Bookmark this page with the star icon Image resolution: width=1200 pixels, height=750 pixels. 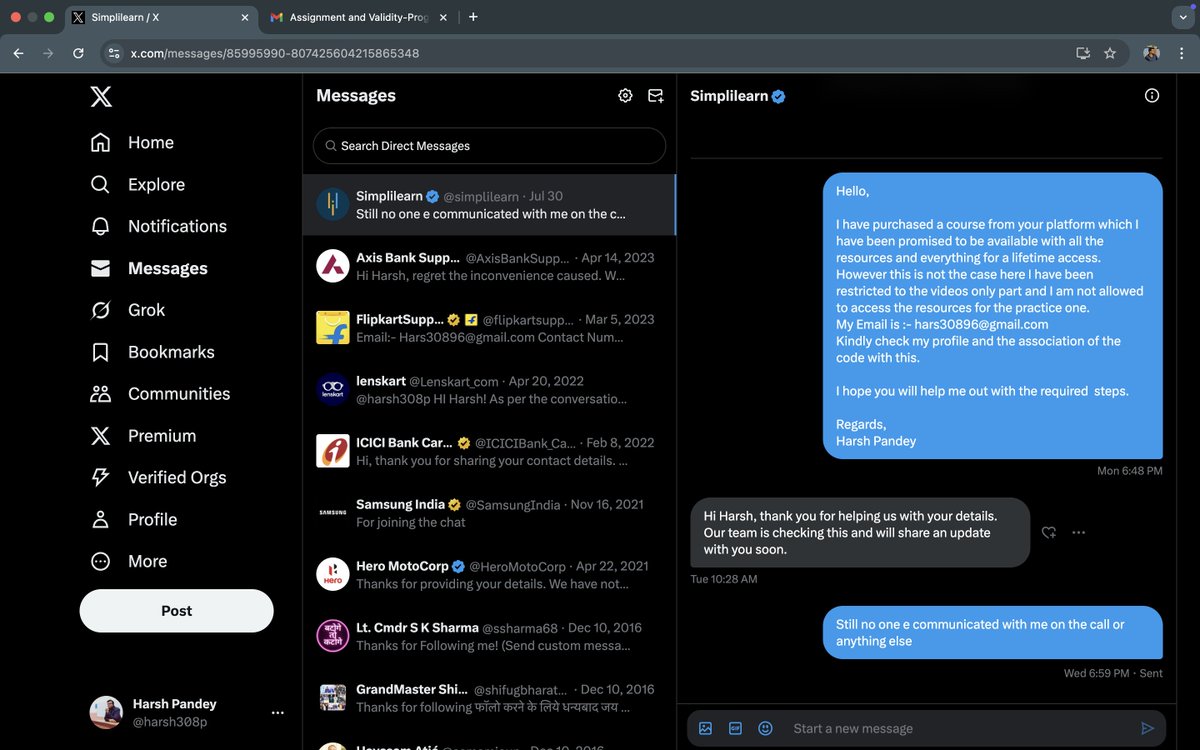(x=1110, y=53)
